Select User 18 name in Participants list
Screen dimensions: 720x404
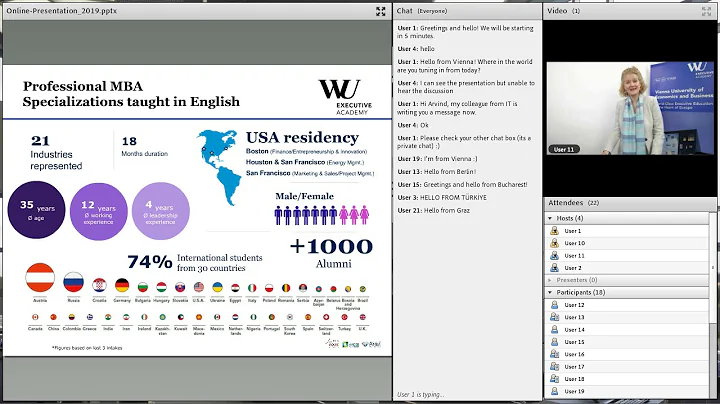pos(574,380)
